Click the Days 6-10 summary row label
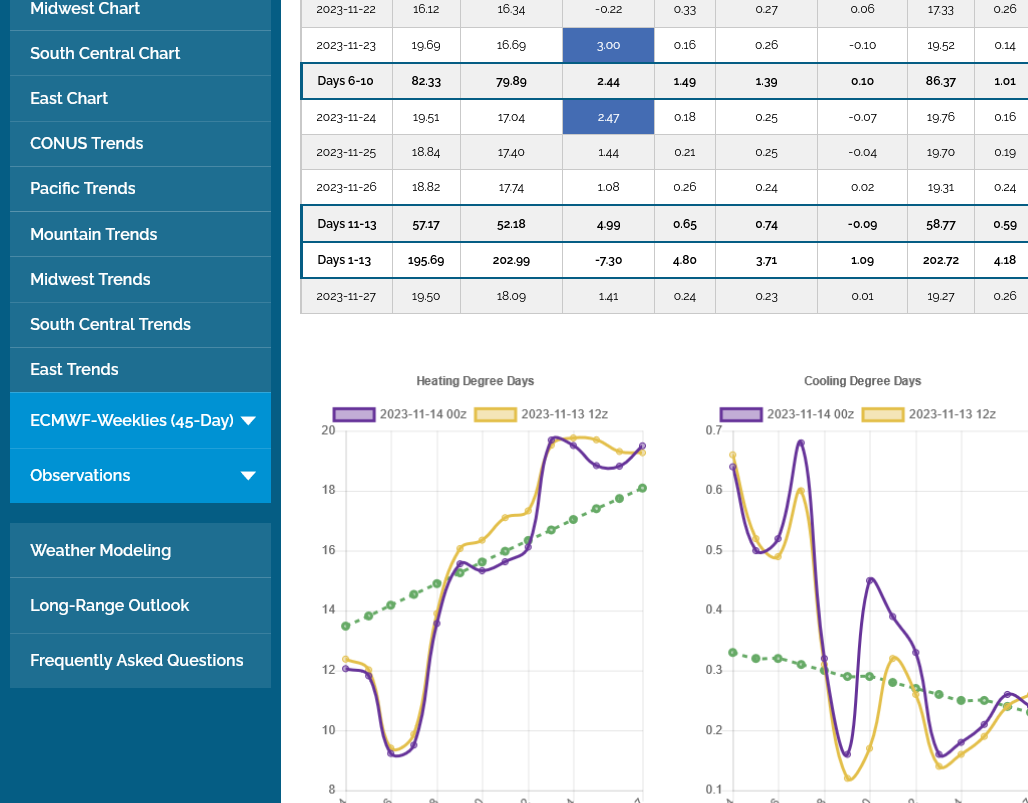 click(345, 81)
